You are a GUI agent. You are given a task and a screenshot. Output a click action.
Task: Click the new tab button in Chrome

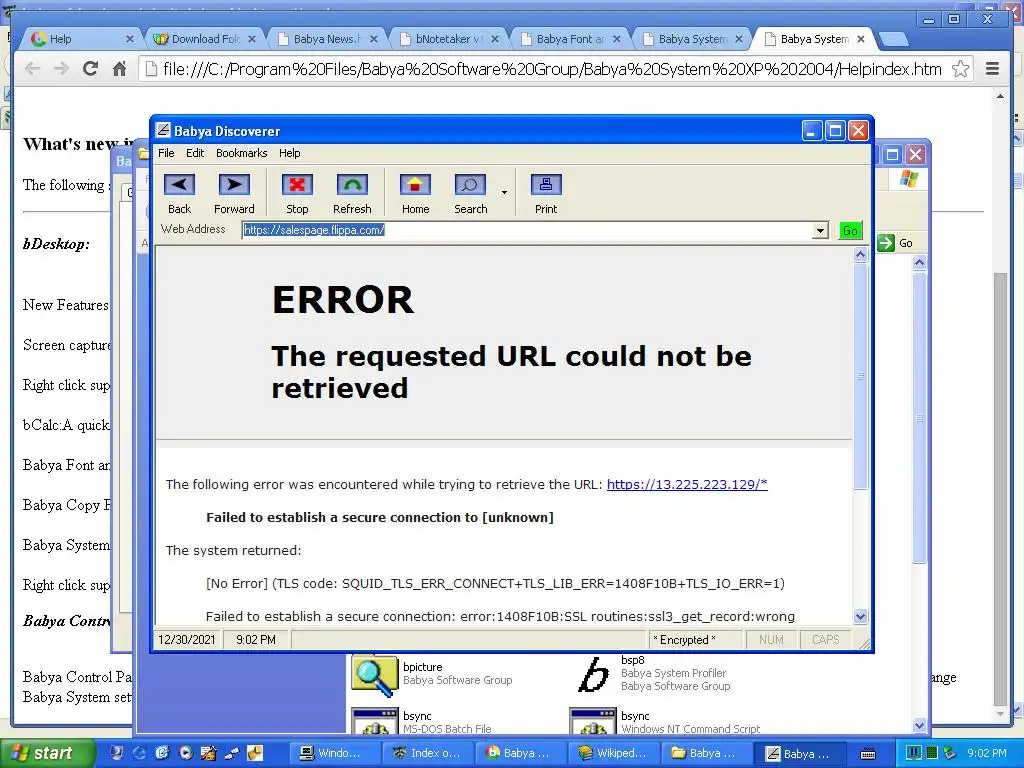(893, 40)
